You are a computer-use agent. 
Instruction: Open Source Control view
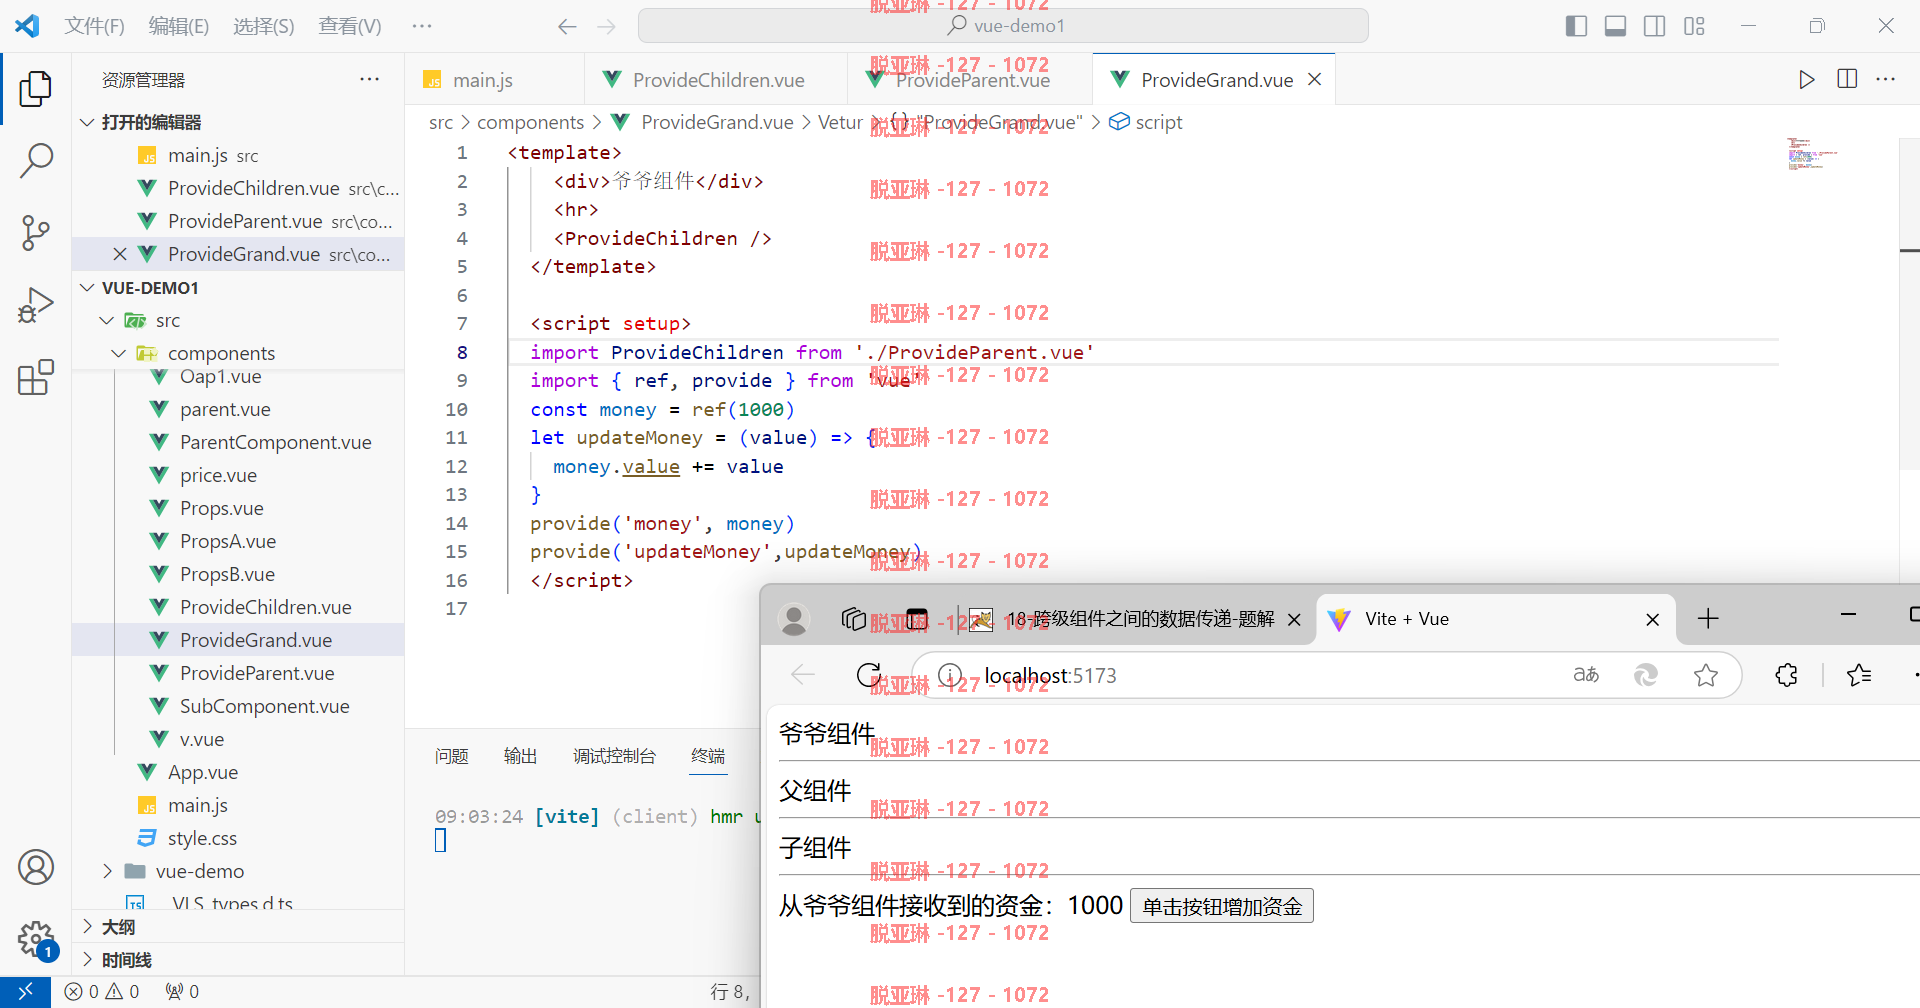pos(36,232)
